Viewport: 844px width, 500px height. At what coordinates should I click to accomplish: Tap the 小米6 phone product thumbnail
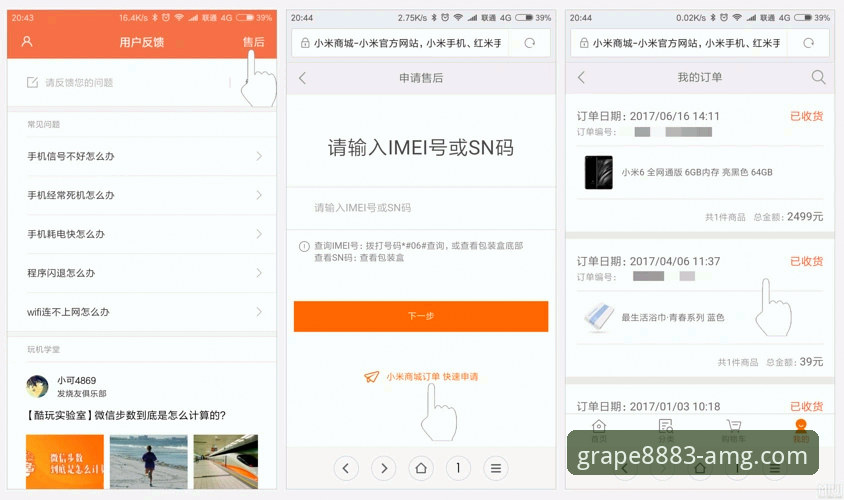click(599, 172)
